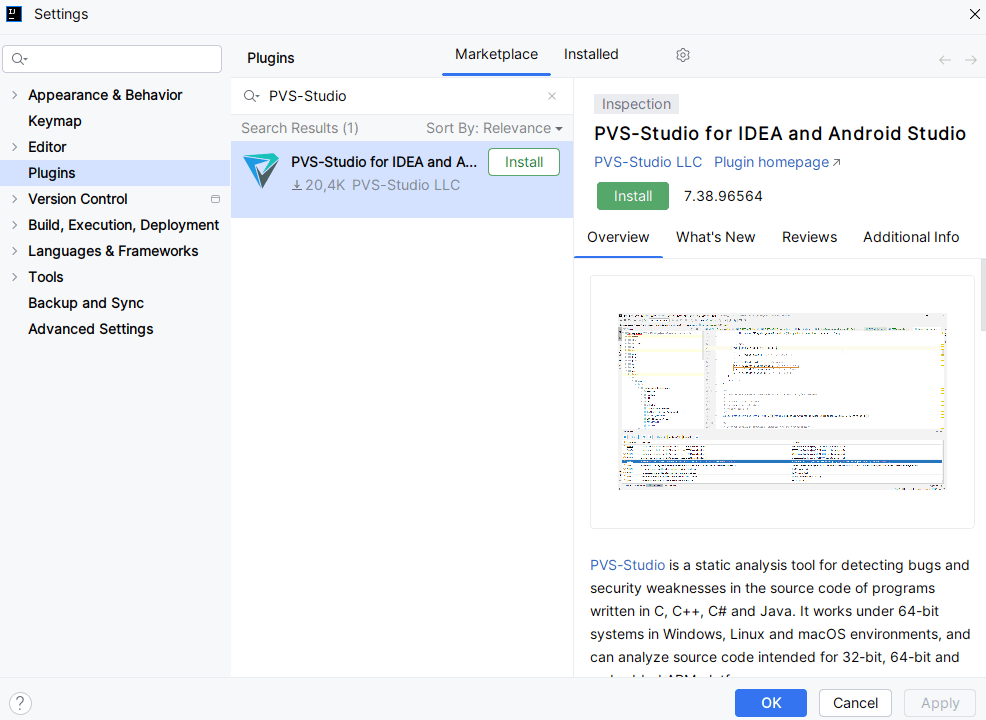Click the plugin search magnifier icon
986x720 pixels.
251,96
